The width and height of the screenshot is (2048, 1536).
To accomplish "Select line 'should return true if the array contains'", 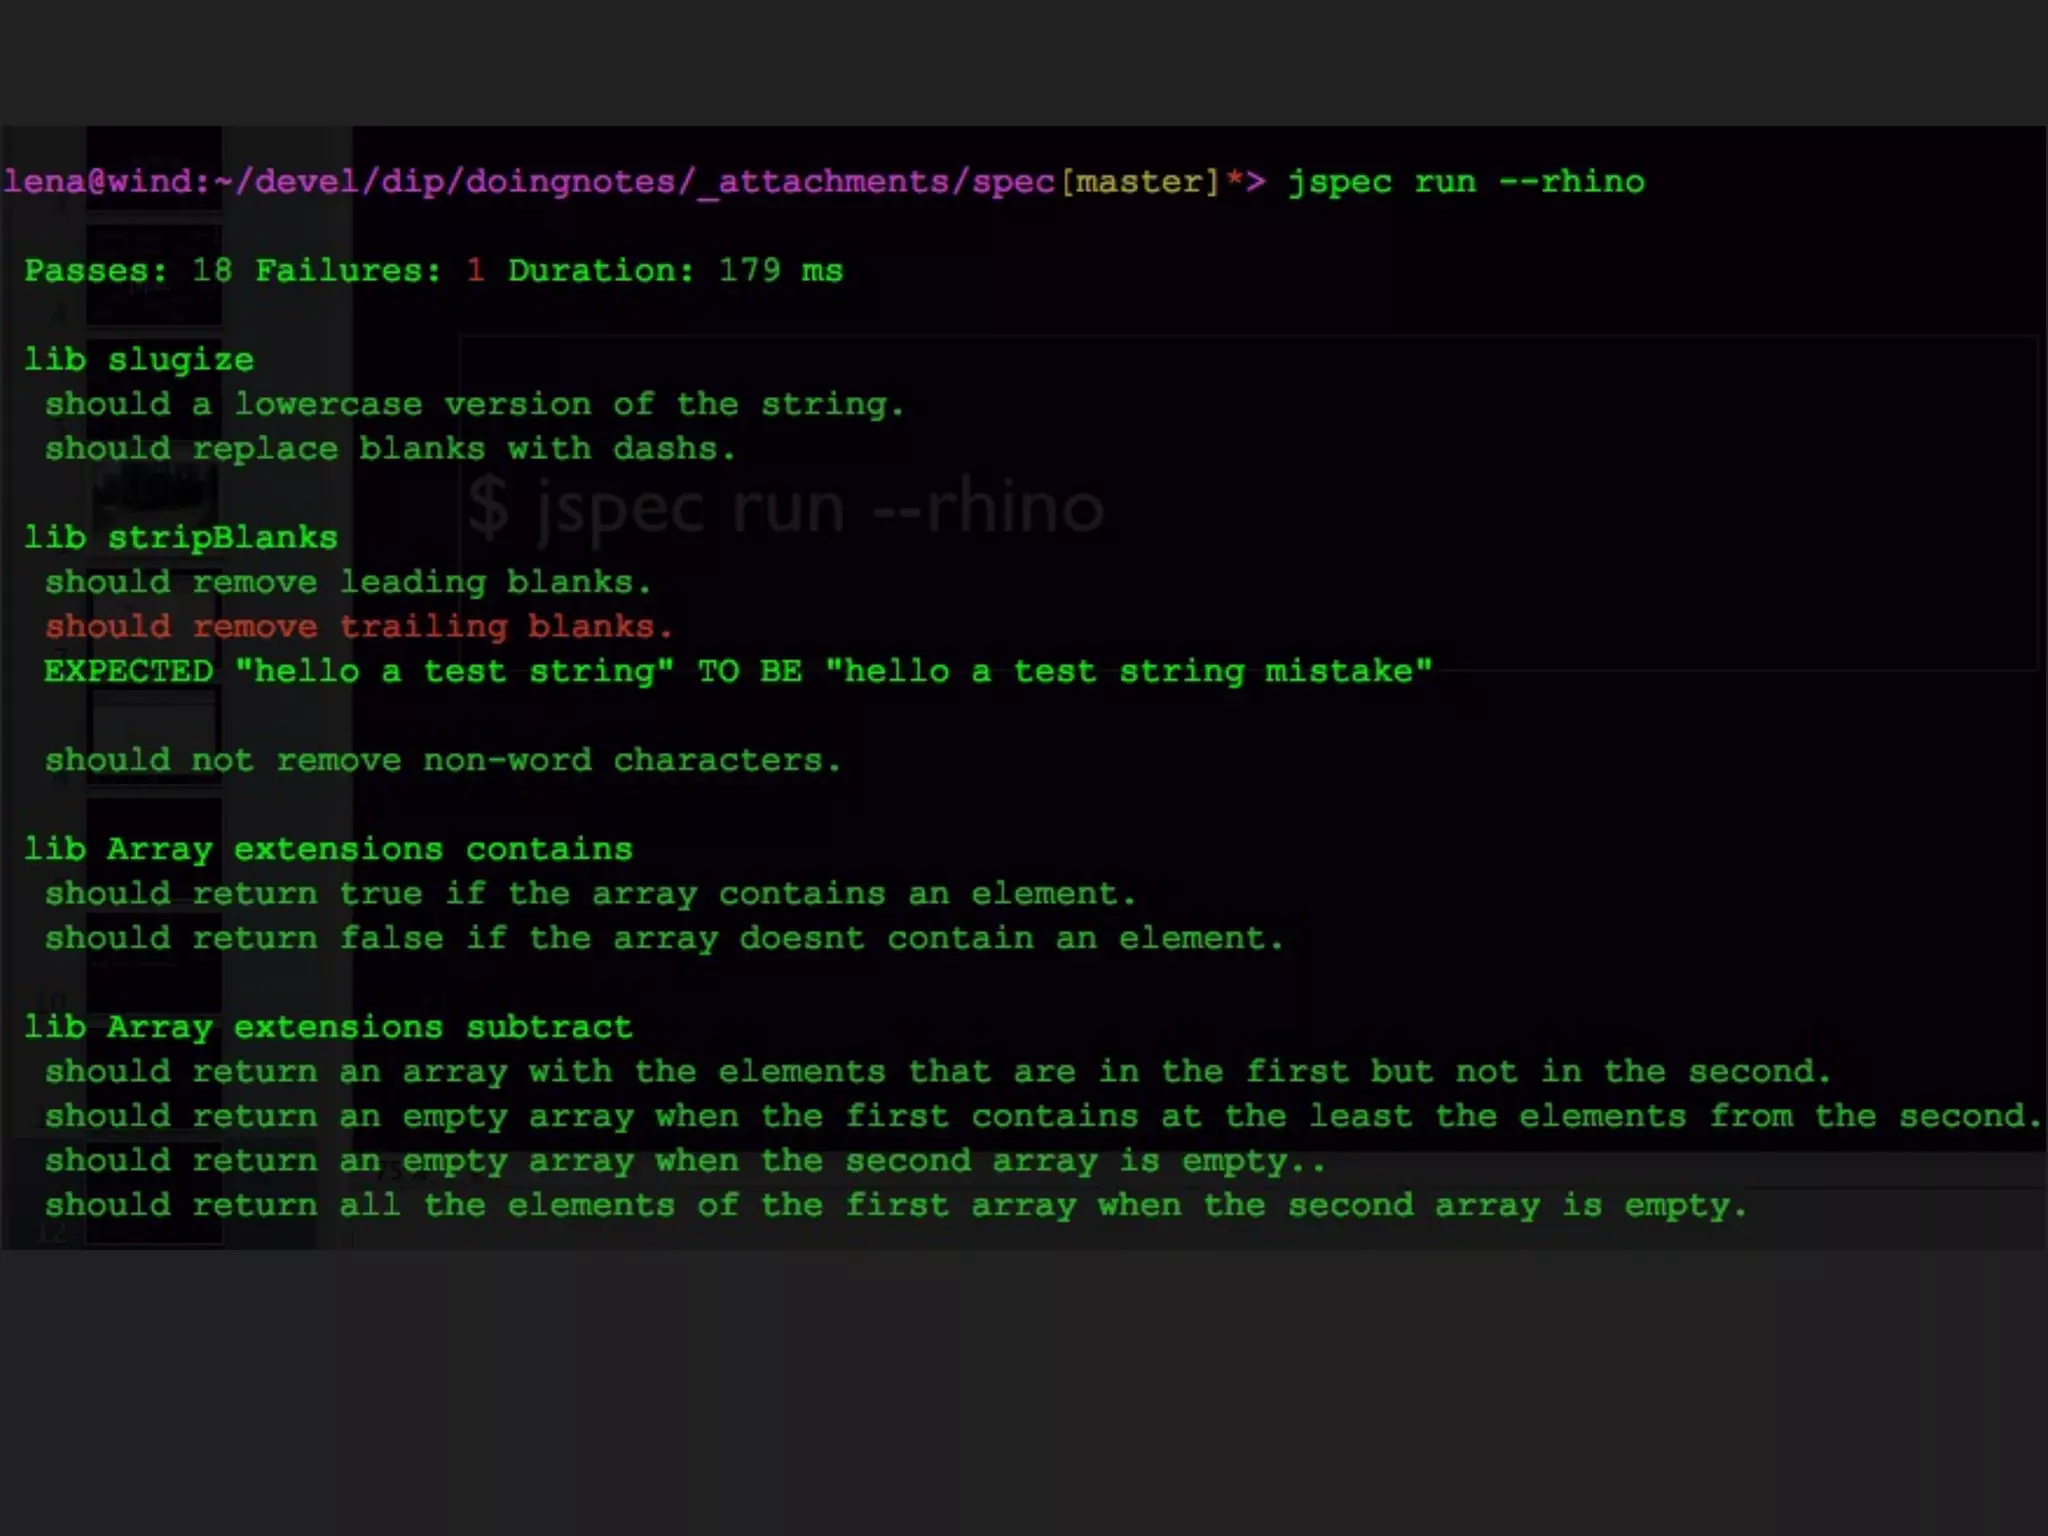I will (590, 894).
